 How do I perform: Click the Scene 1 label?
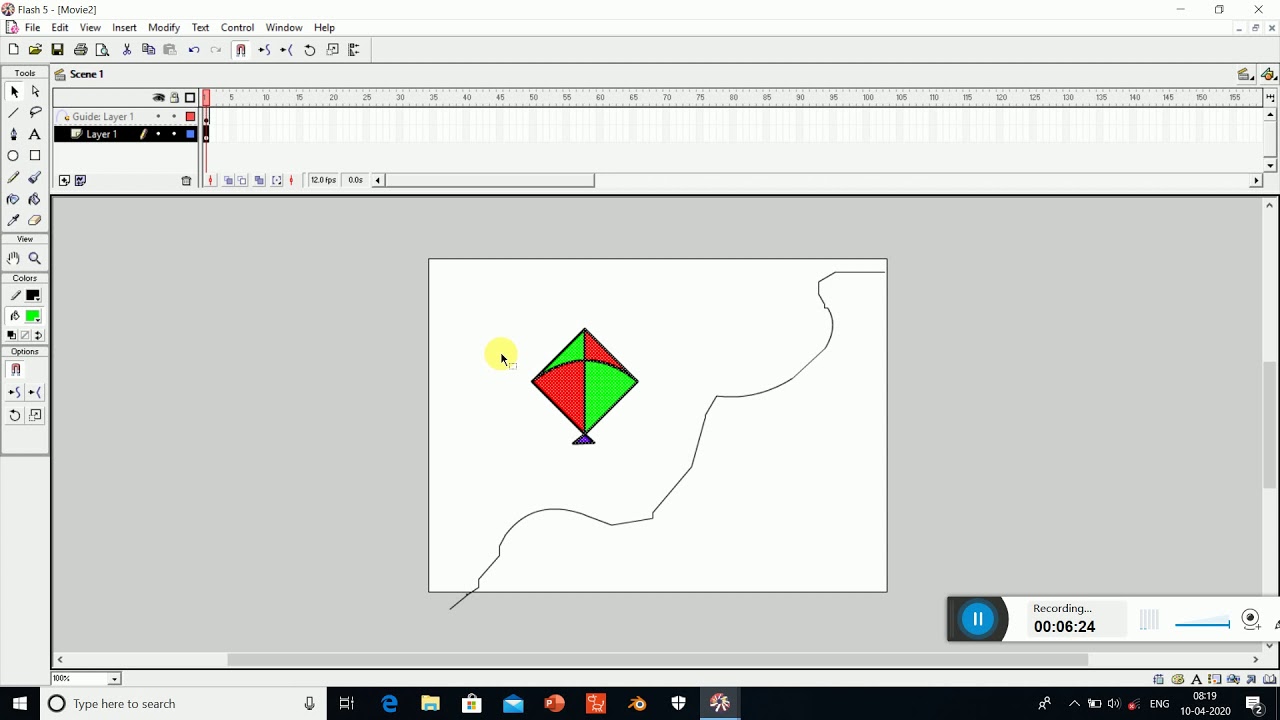click(87, 74)
